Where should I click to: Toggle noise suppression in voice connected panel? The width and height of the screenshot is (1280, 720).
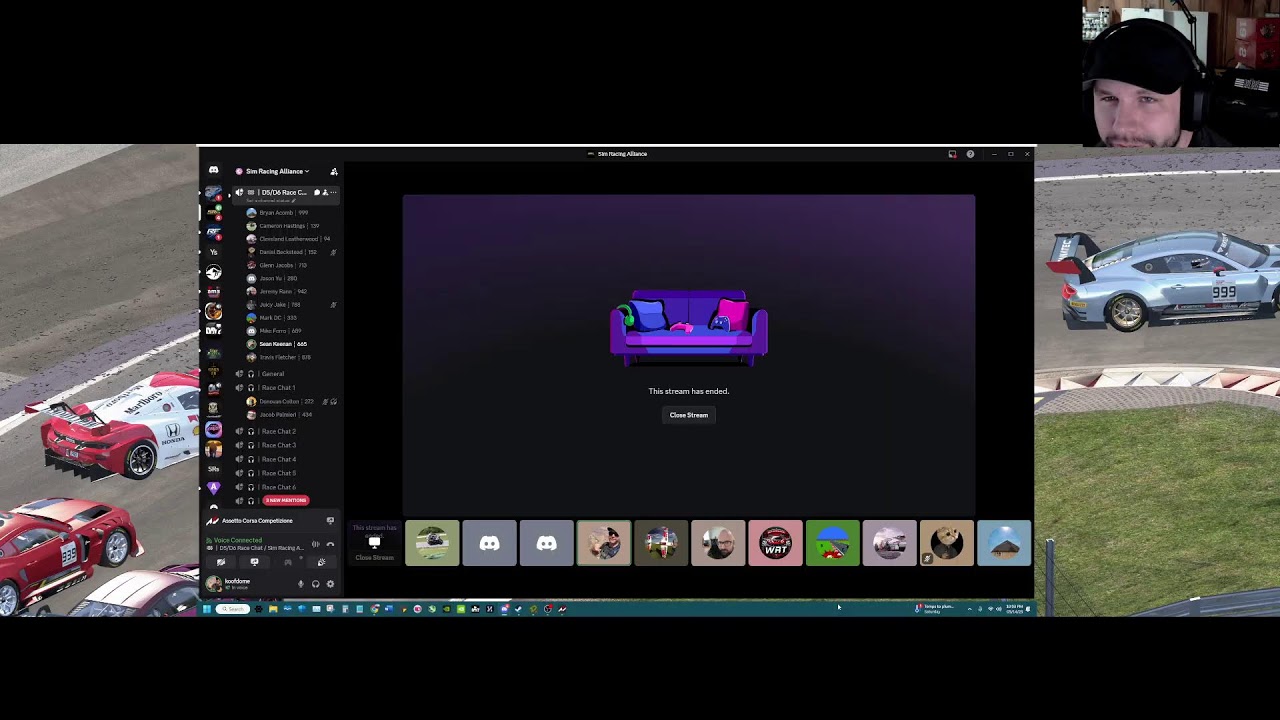(315, 544)
